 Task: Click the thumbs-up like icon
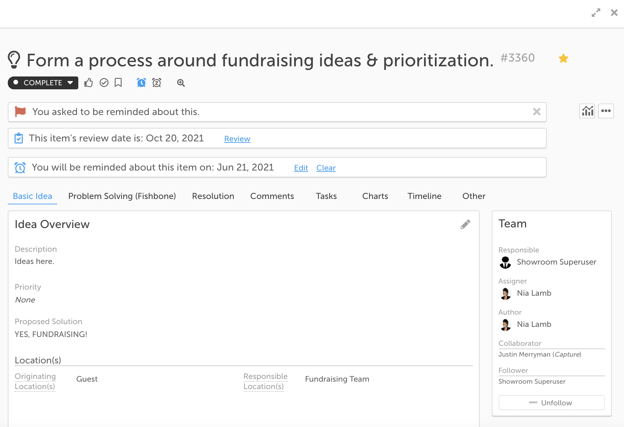89,83
